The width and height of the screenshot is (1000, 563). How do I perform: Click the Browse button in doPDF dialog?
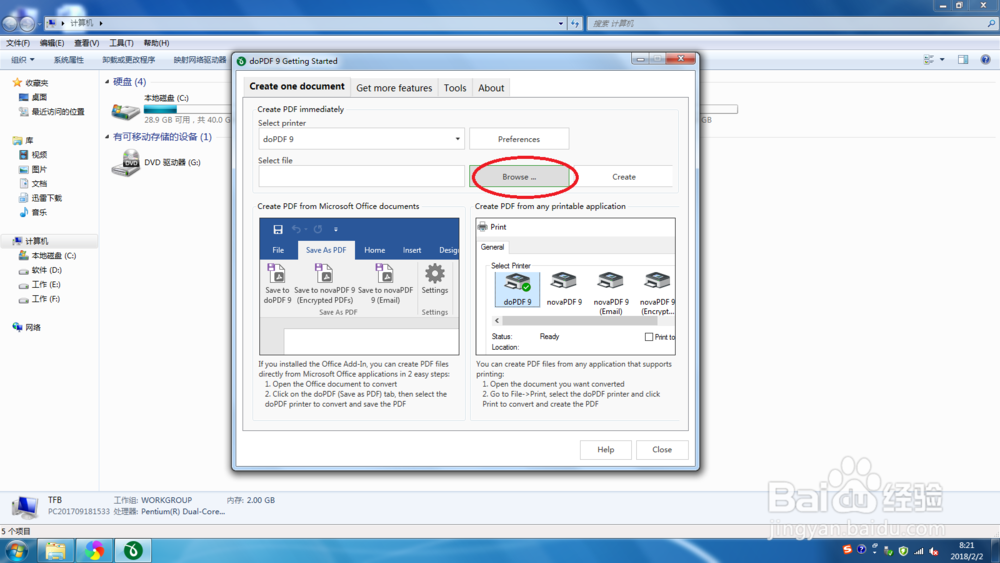(x=519, y=177)
